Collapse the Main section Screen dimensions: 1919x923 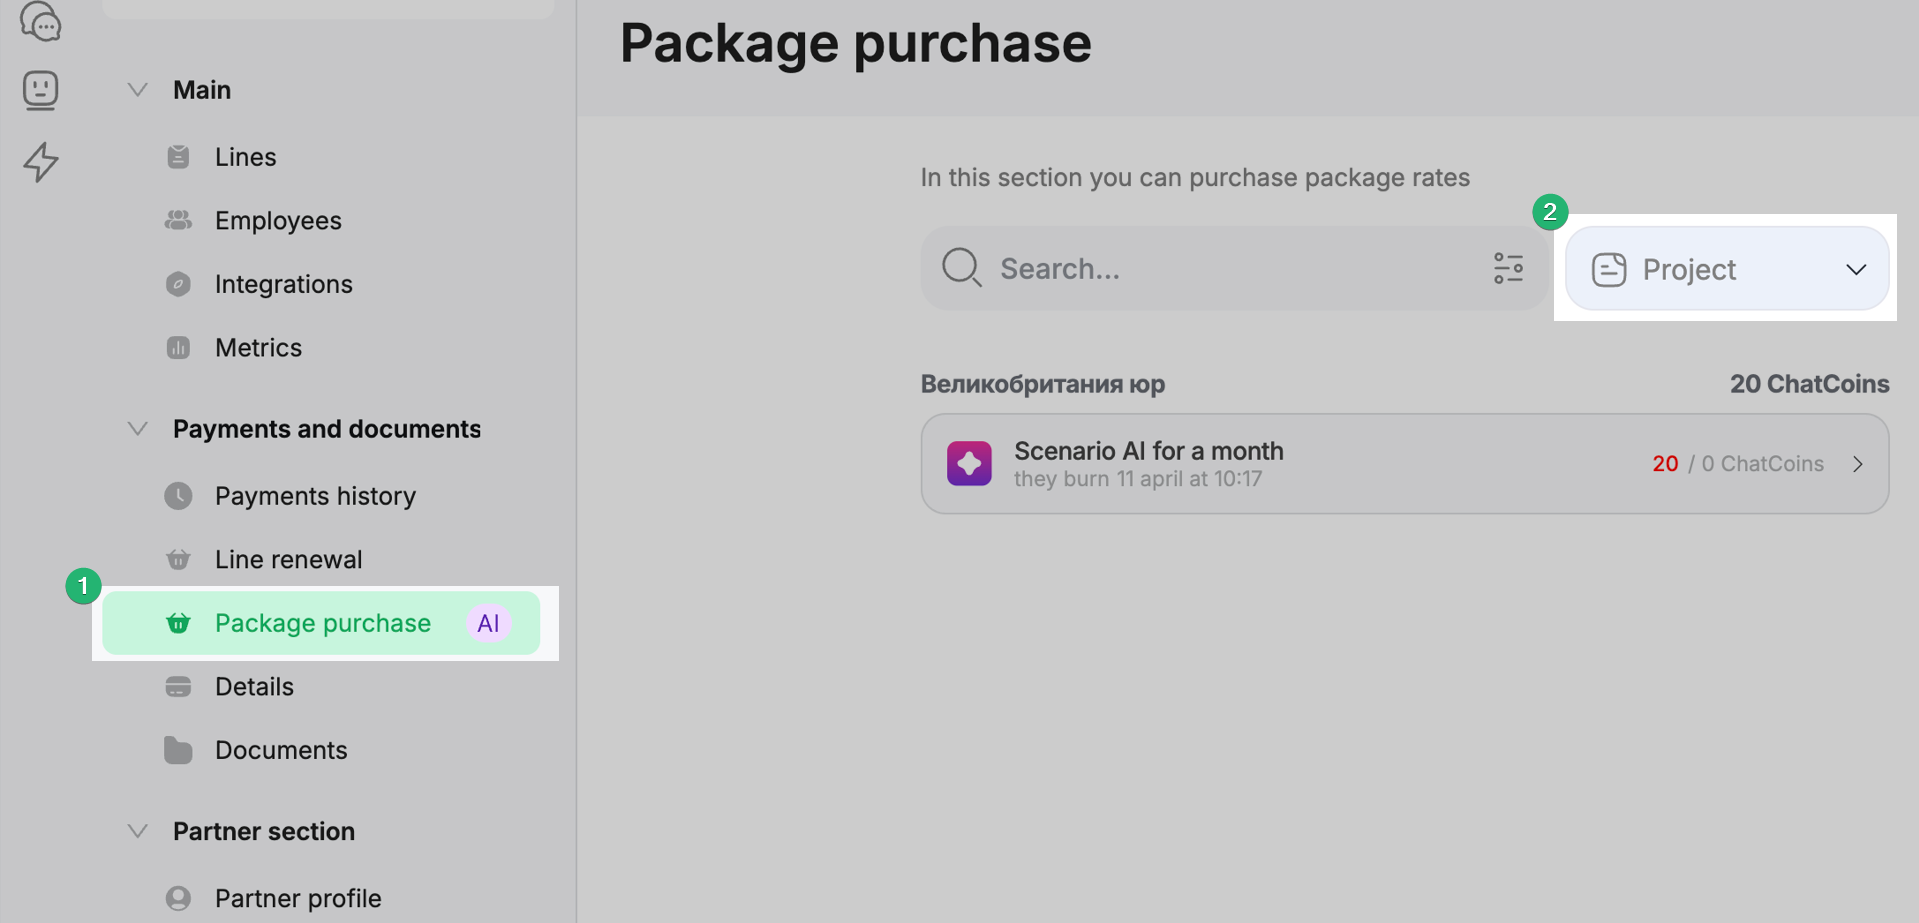click(x=138, y=90)
